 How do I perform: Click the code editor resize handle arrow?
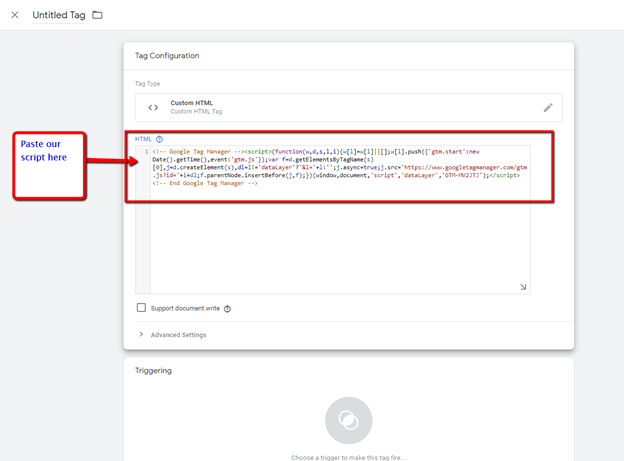(x=523, y=287)
